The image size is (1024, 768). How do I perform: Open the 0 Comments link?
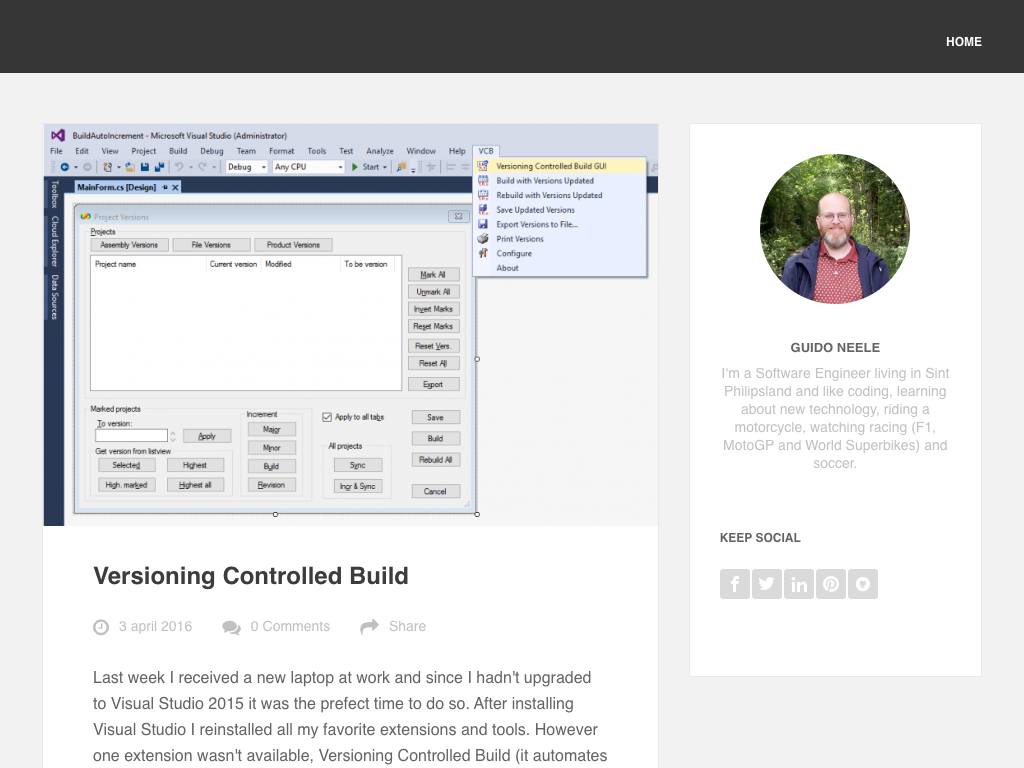pos(290,626)
